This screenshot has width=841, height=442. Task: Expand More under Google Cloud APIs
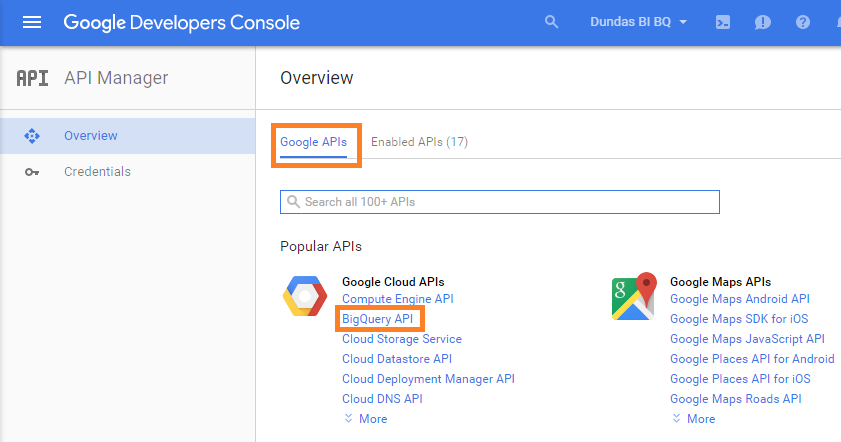[x=365, y=419]
